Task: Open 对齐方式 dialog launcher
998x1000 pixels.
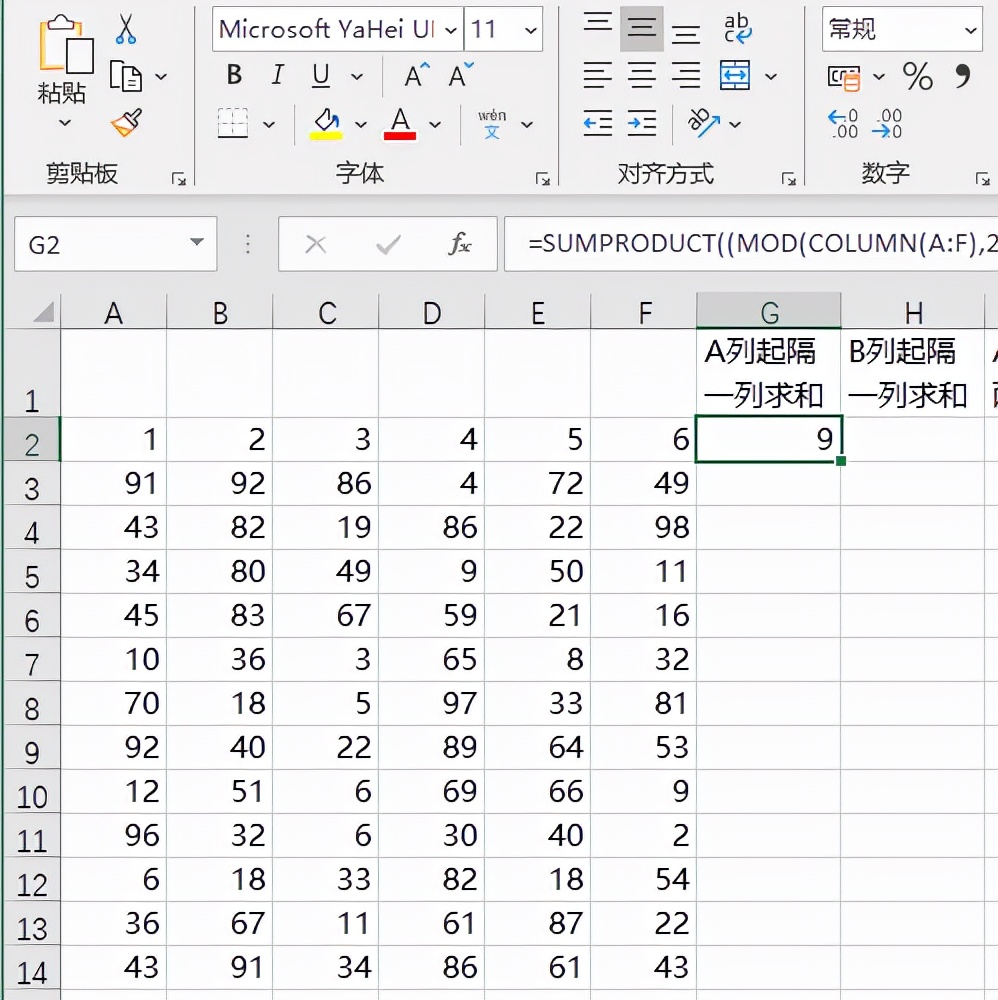Action: [x=789, y=179]
